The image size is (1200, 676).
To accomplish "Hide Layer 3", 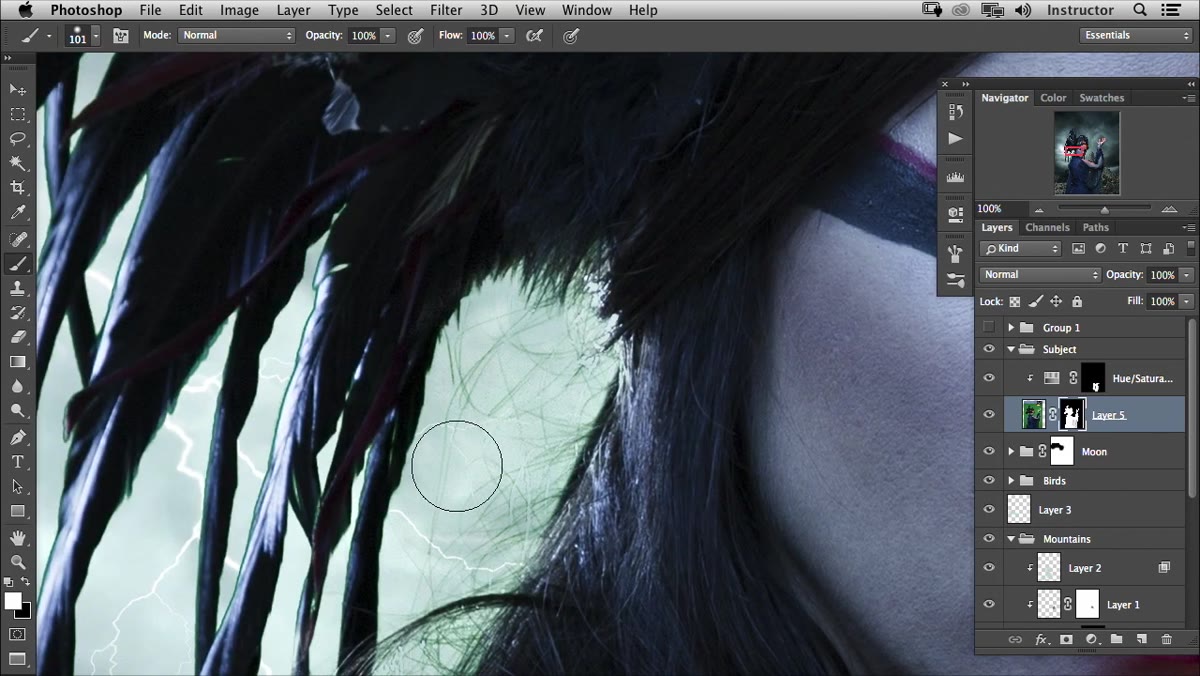I will (989, 510).
